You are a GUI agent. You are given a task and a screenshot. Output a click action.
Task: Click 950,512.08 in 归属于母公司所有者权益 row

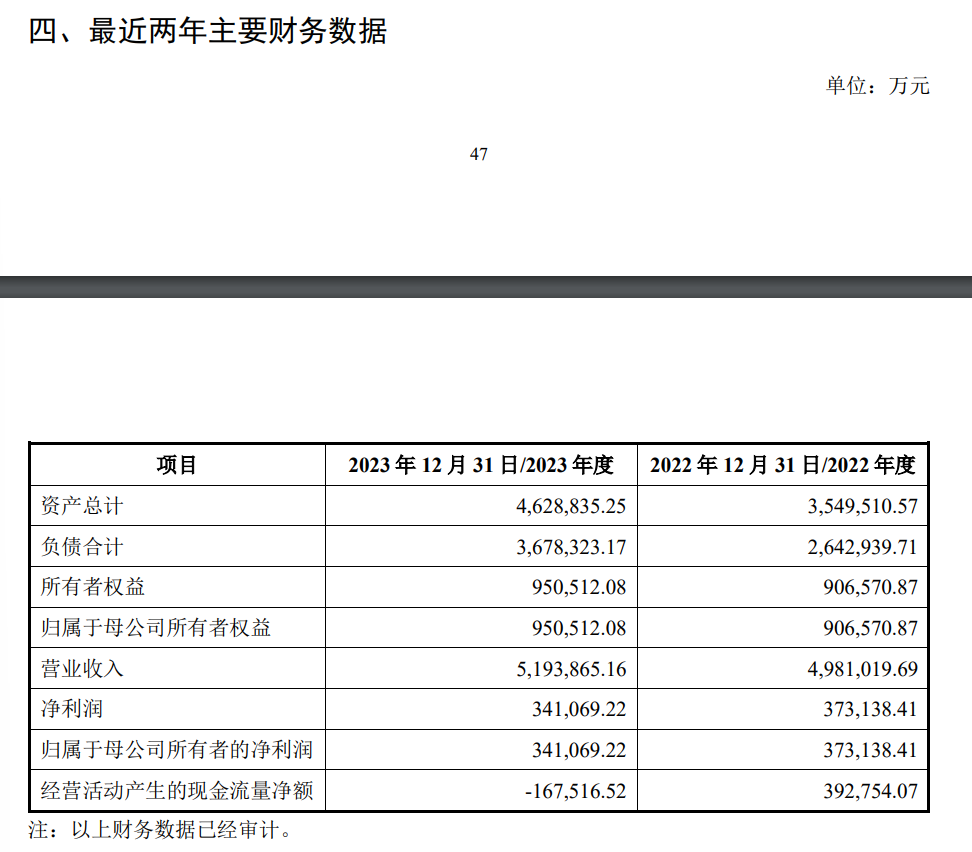pyautogui.click(x=579, y=628)
